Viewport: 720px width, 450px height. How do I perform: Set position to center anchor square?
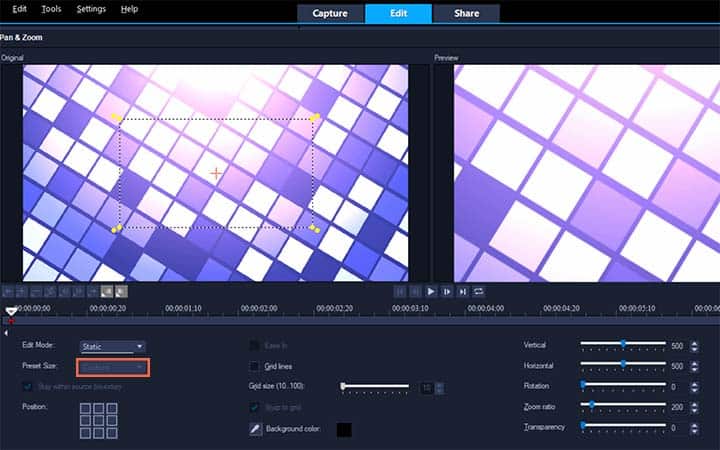(99, 421)
